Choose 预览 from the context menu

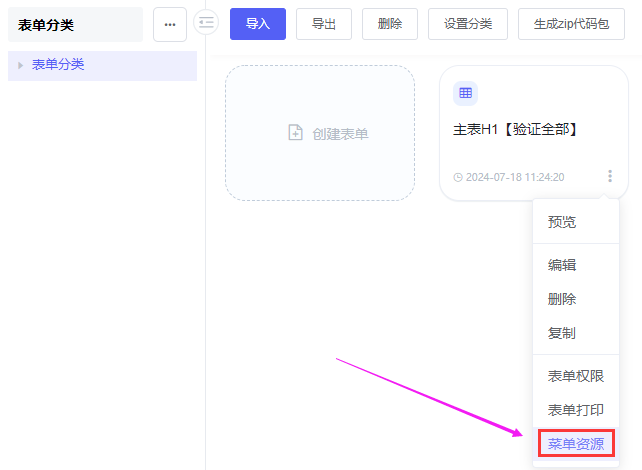pyautogui.click(x=562, y=222)
